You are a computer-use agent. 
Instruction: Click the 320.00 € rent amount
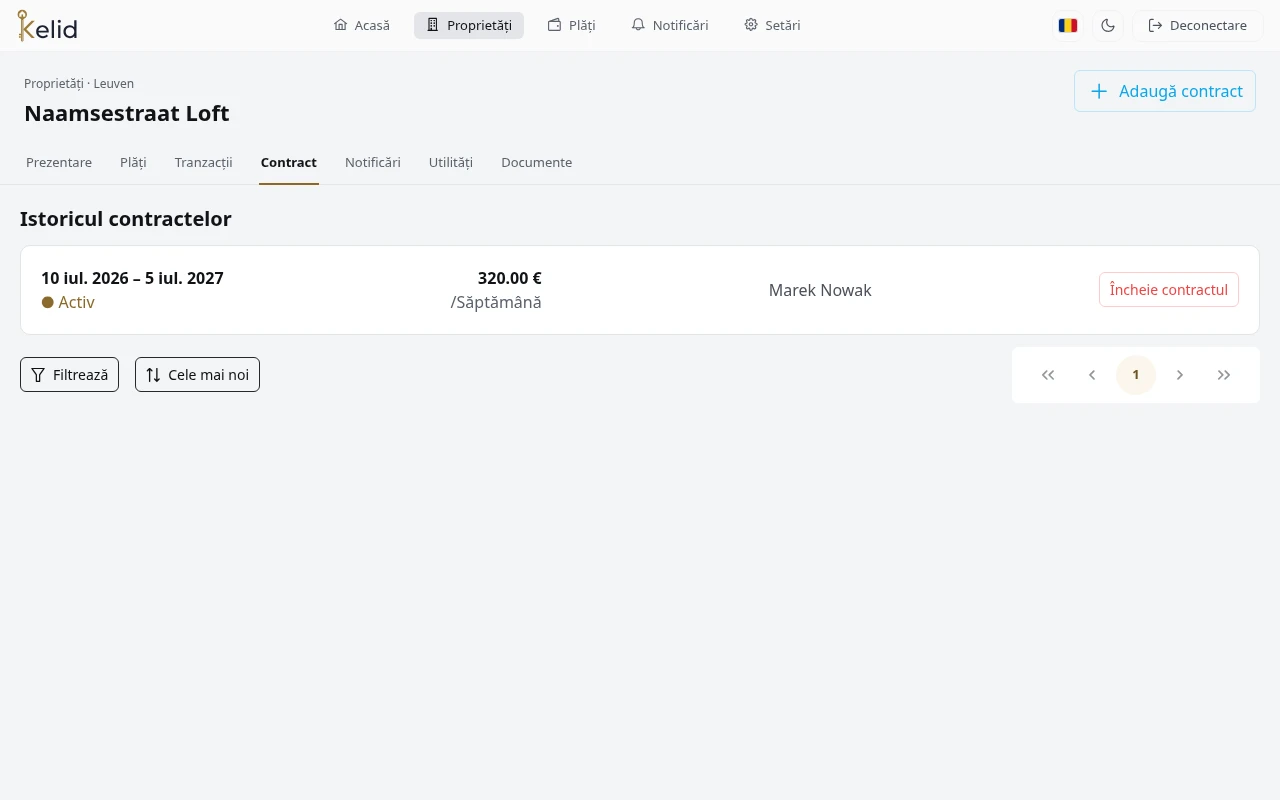[x=509, y=278]
